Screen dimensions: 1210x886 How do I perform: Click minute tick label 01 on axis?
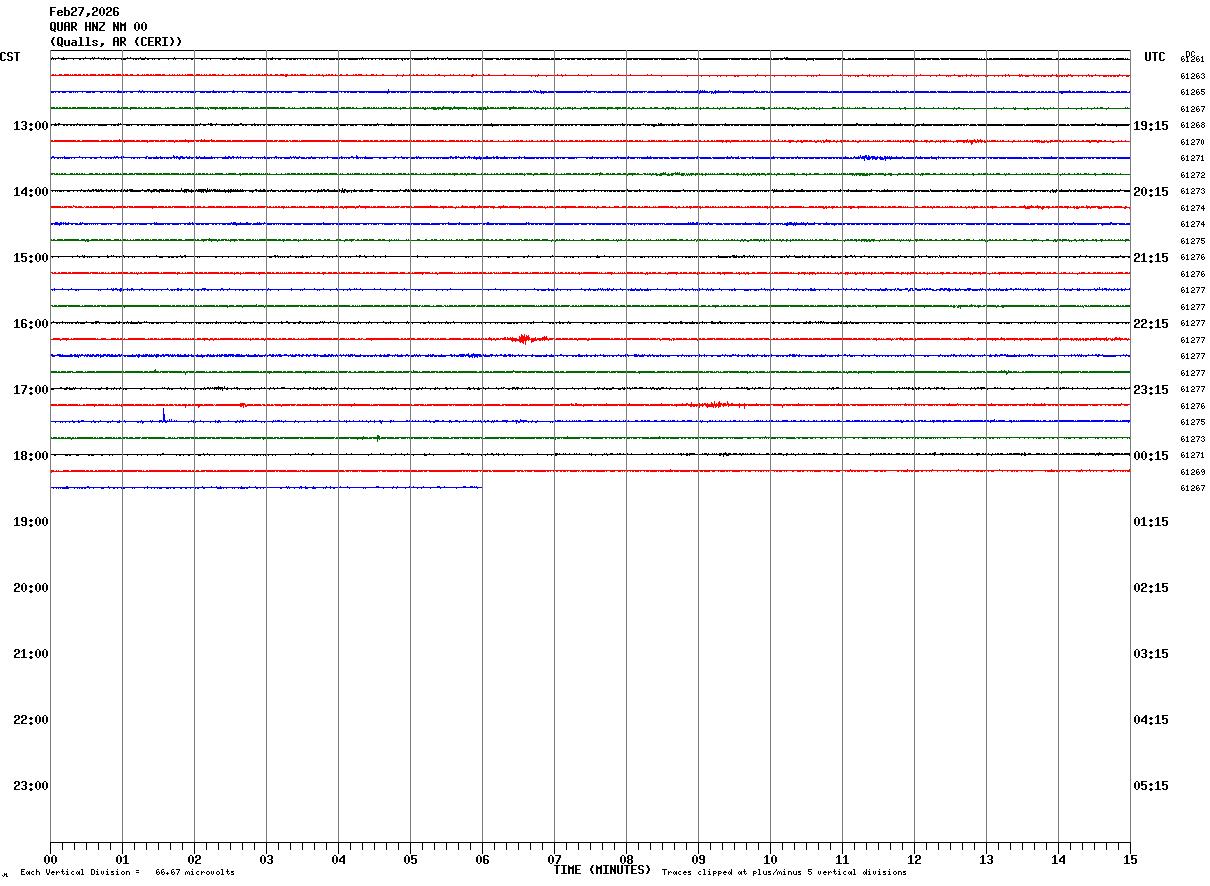coord(122,860)
